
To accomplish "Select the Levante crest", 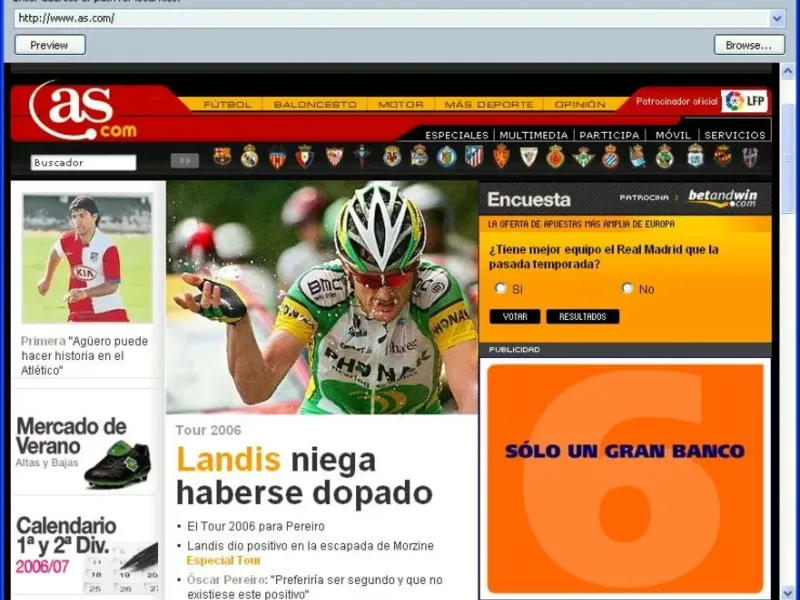I will tap(750, 156).
